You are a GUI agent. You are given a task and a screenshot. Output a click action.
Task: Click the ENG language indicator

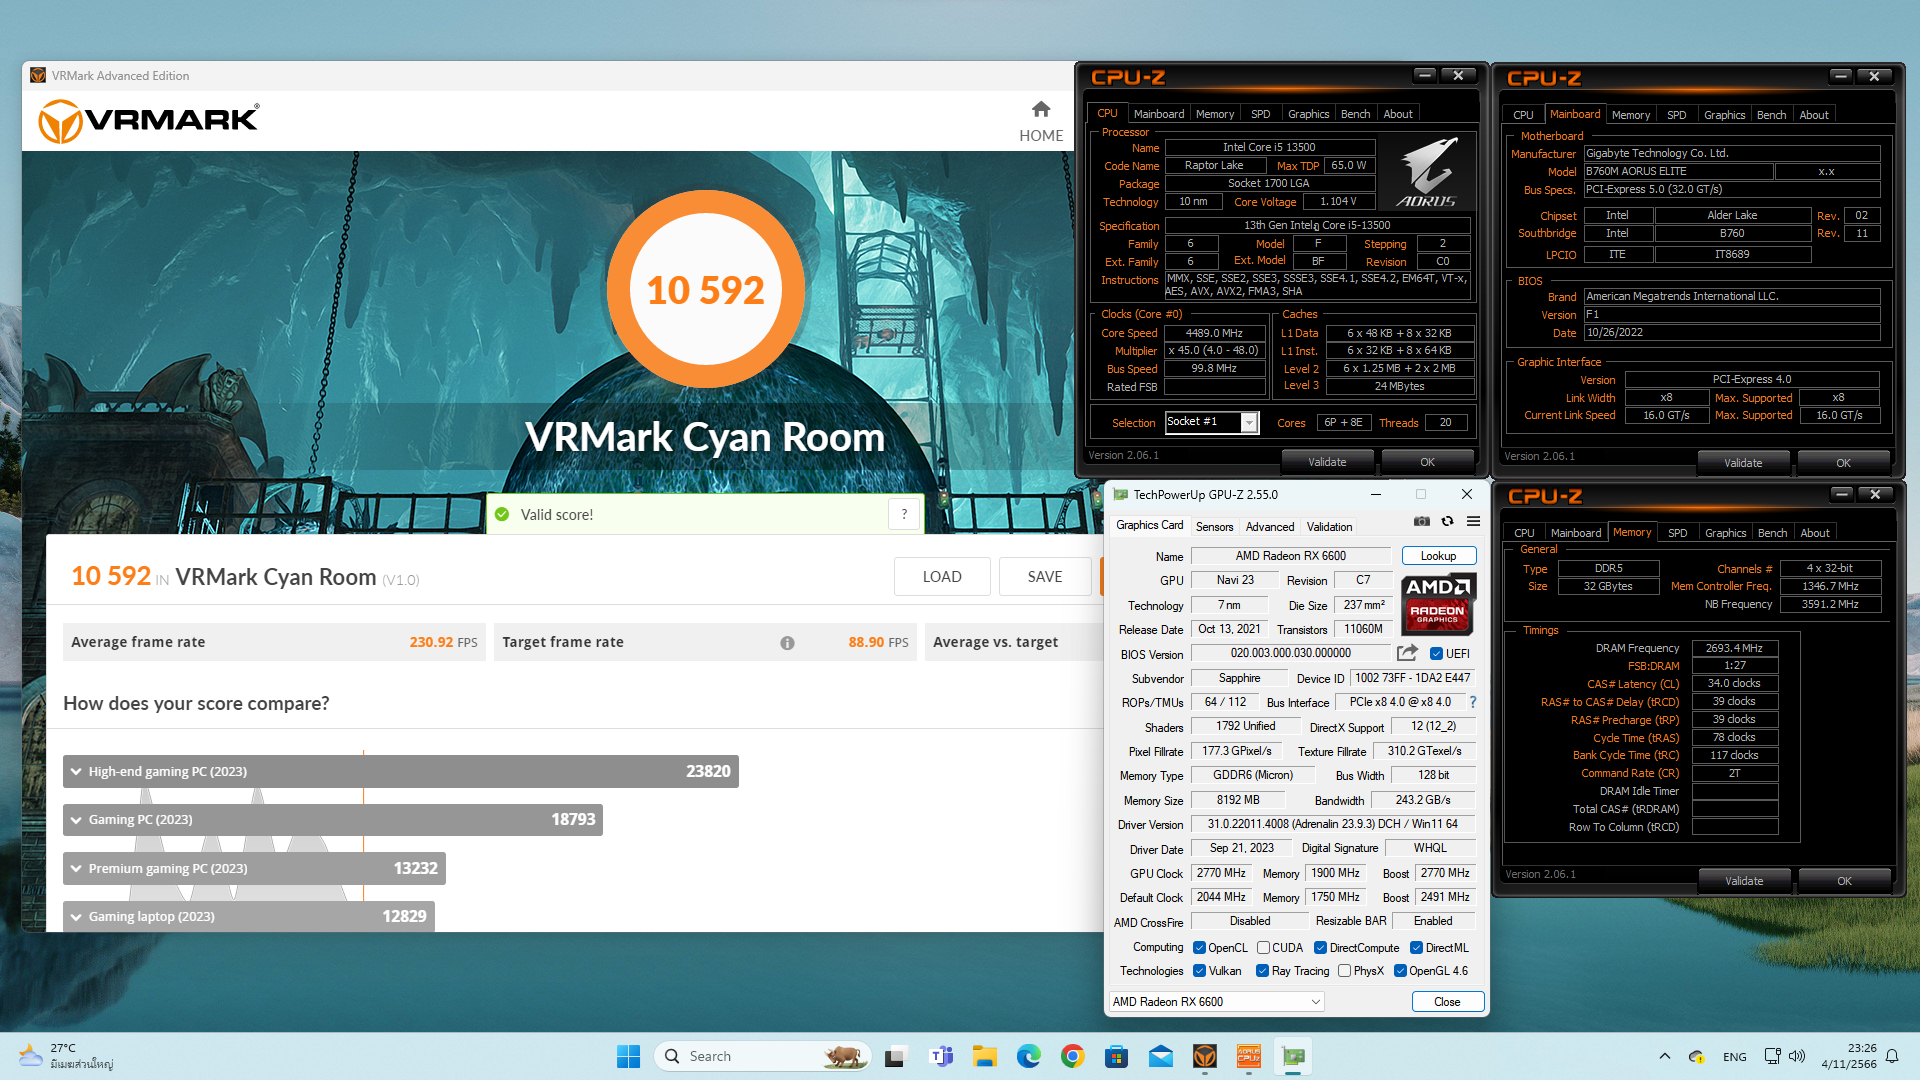(x=1735, y=1056)
